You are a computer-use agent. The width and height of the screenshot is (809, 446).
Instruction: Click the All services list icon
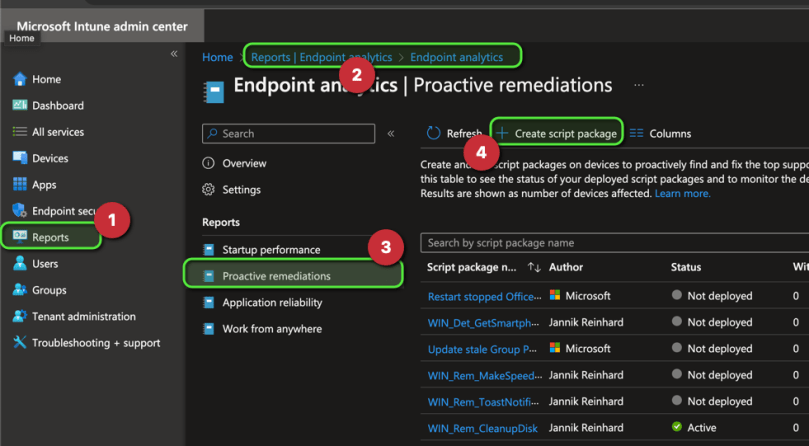click(20, 132)
